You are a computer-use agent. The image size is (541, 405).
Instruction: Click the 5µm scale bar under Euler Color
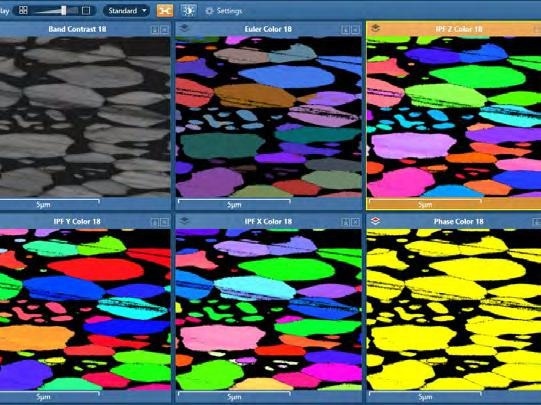tap(234, 204)
